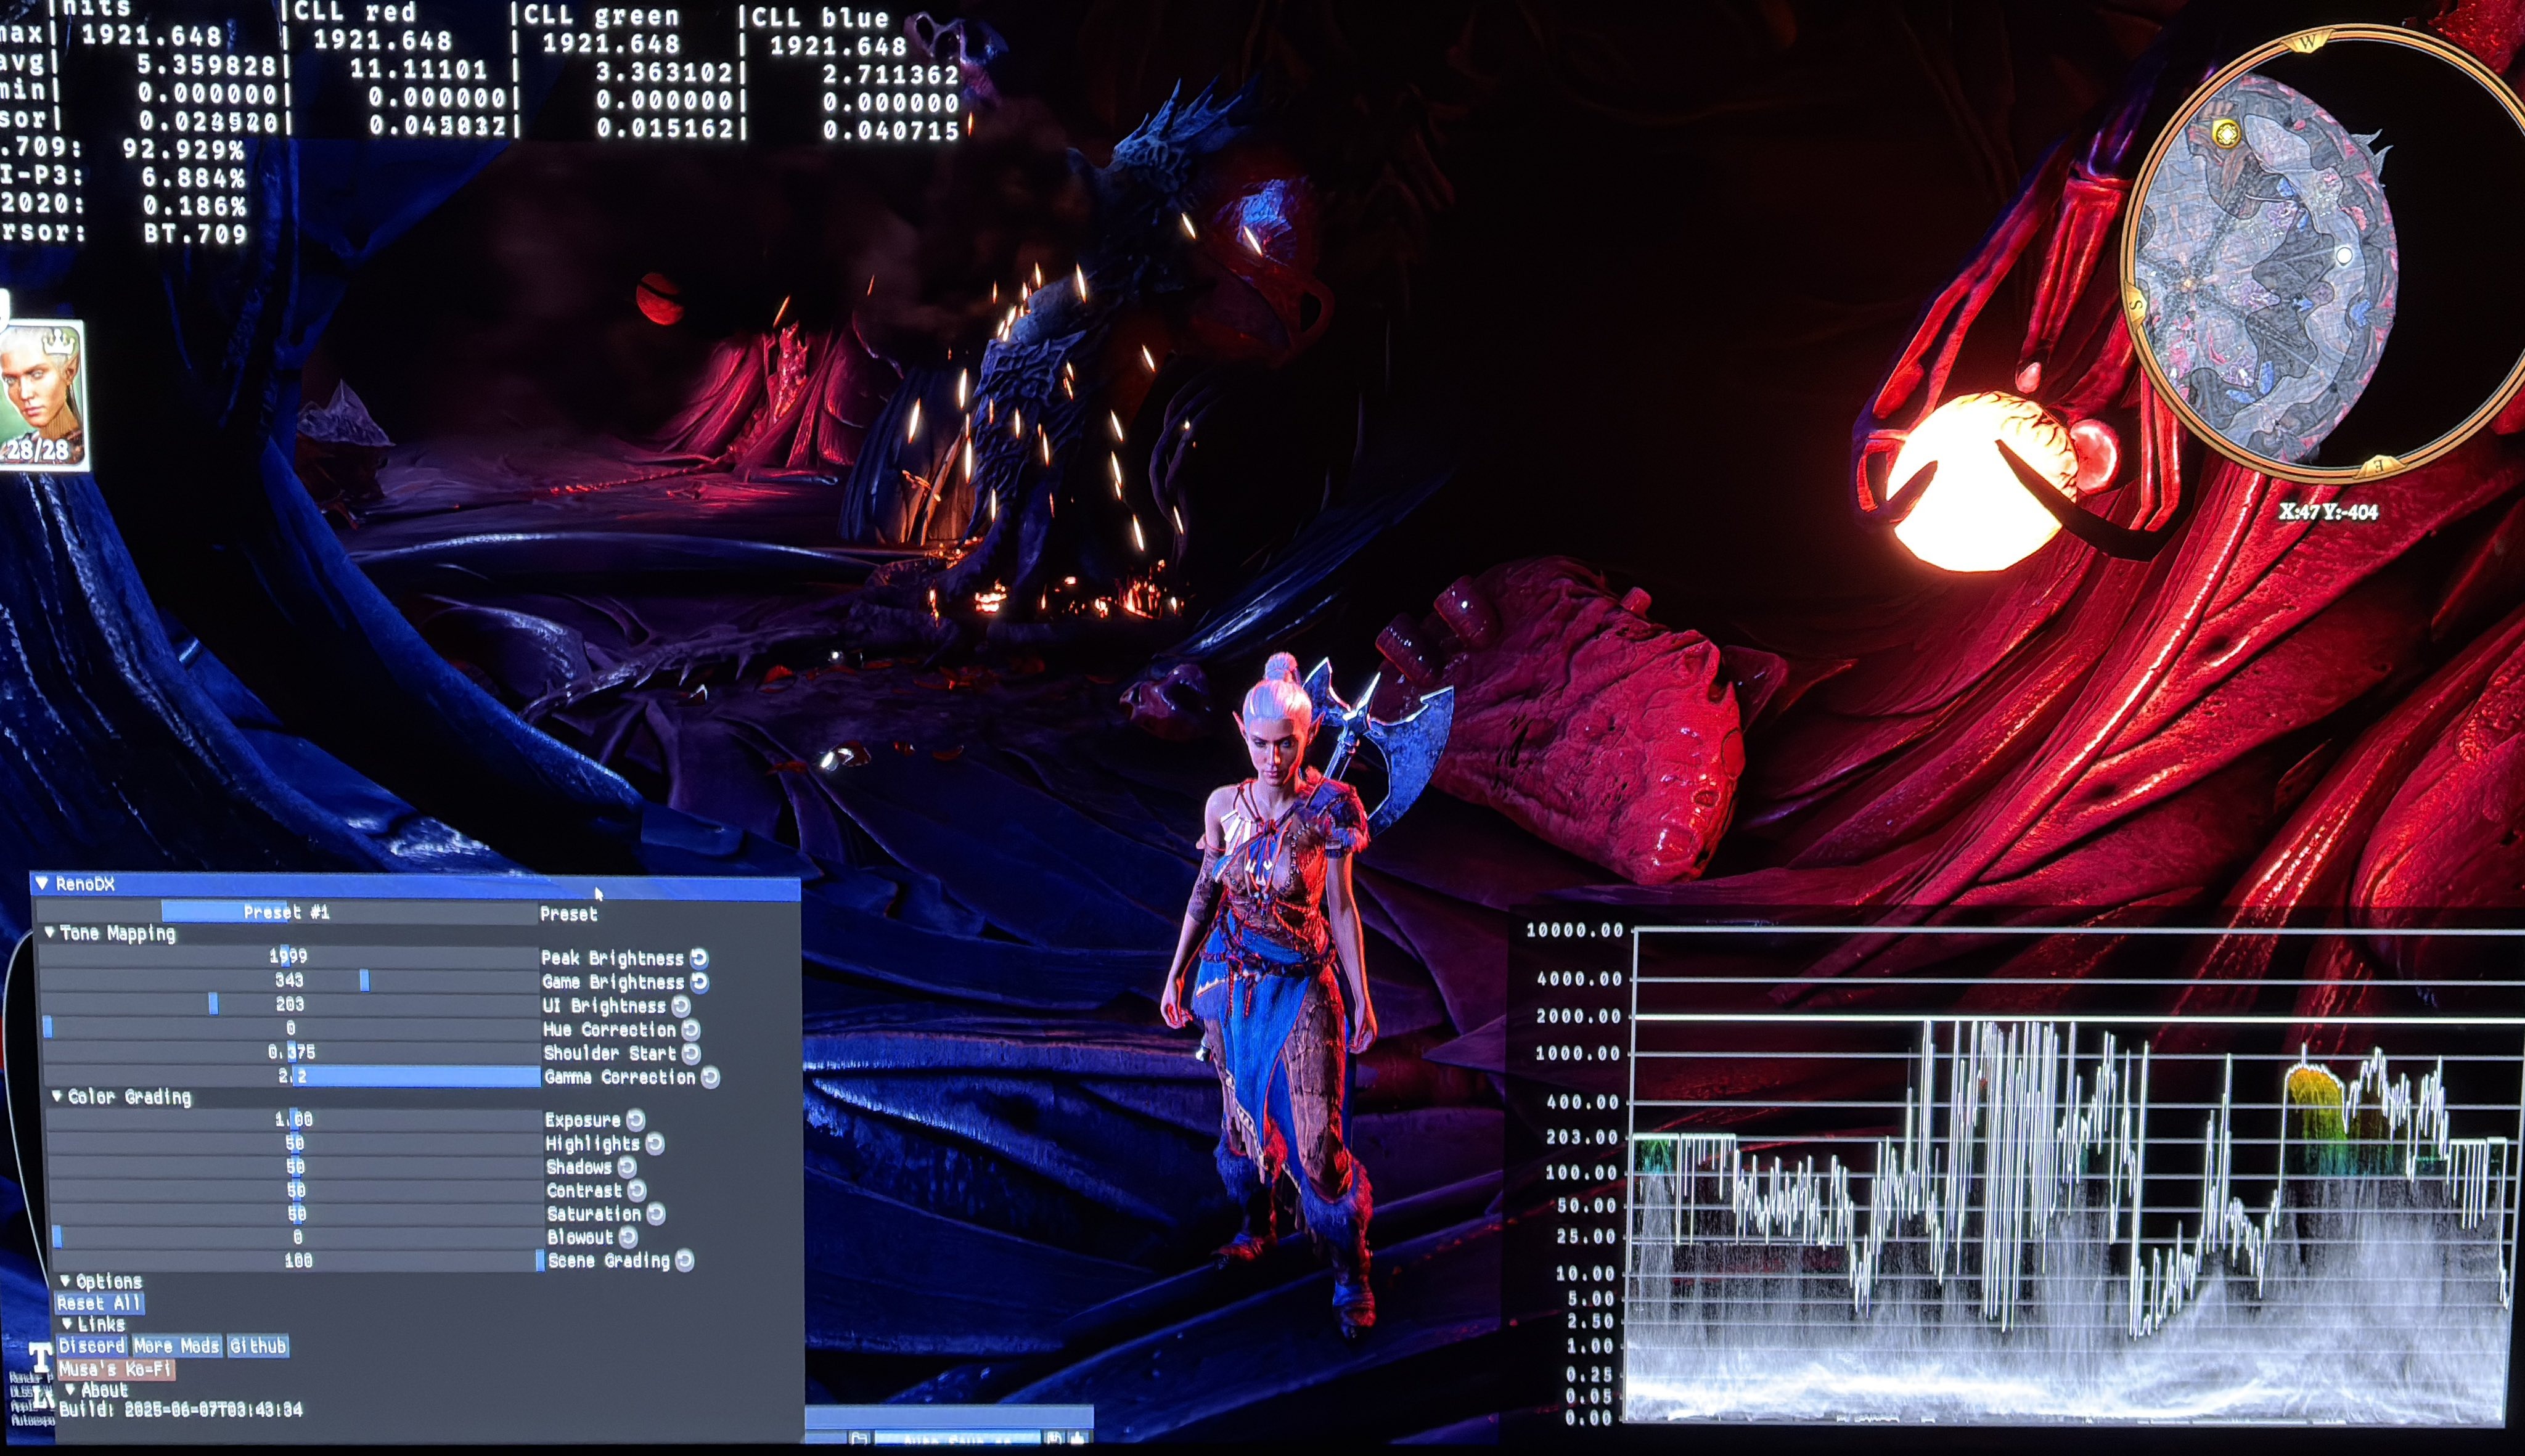Reset Shadows to default

pyautogui.click(x=627, y=1167)
